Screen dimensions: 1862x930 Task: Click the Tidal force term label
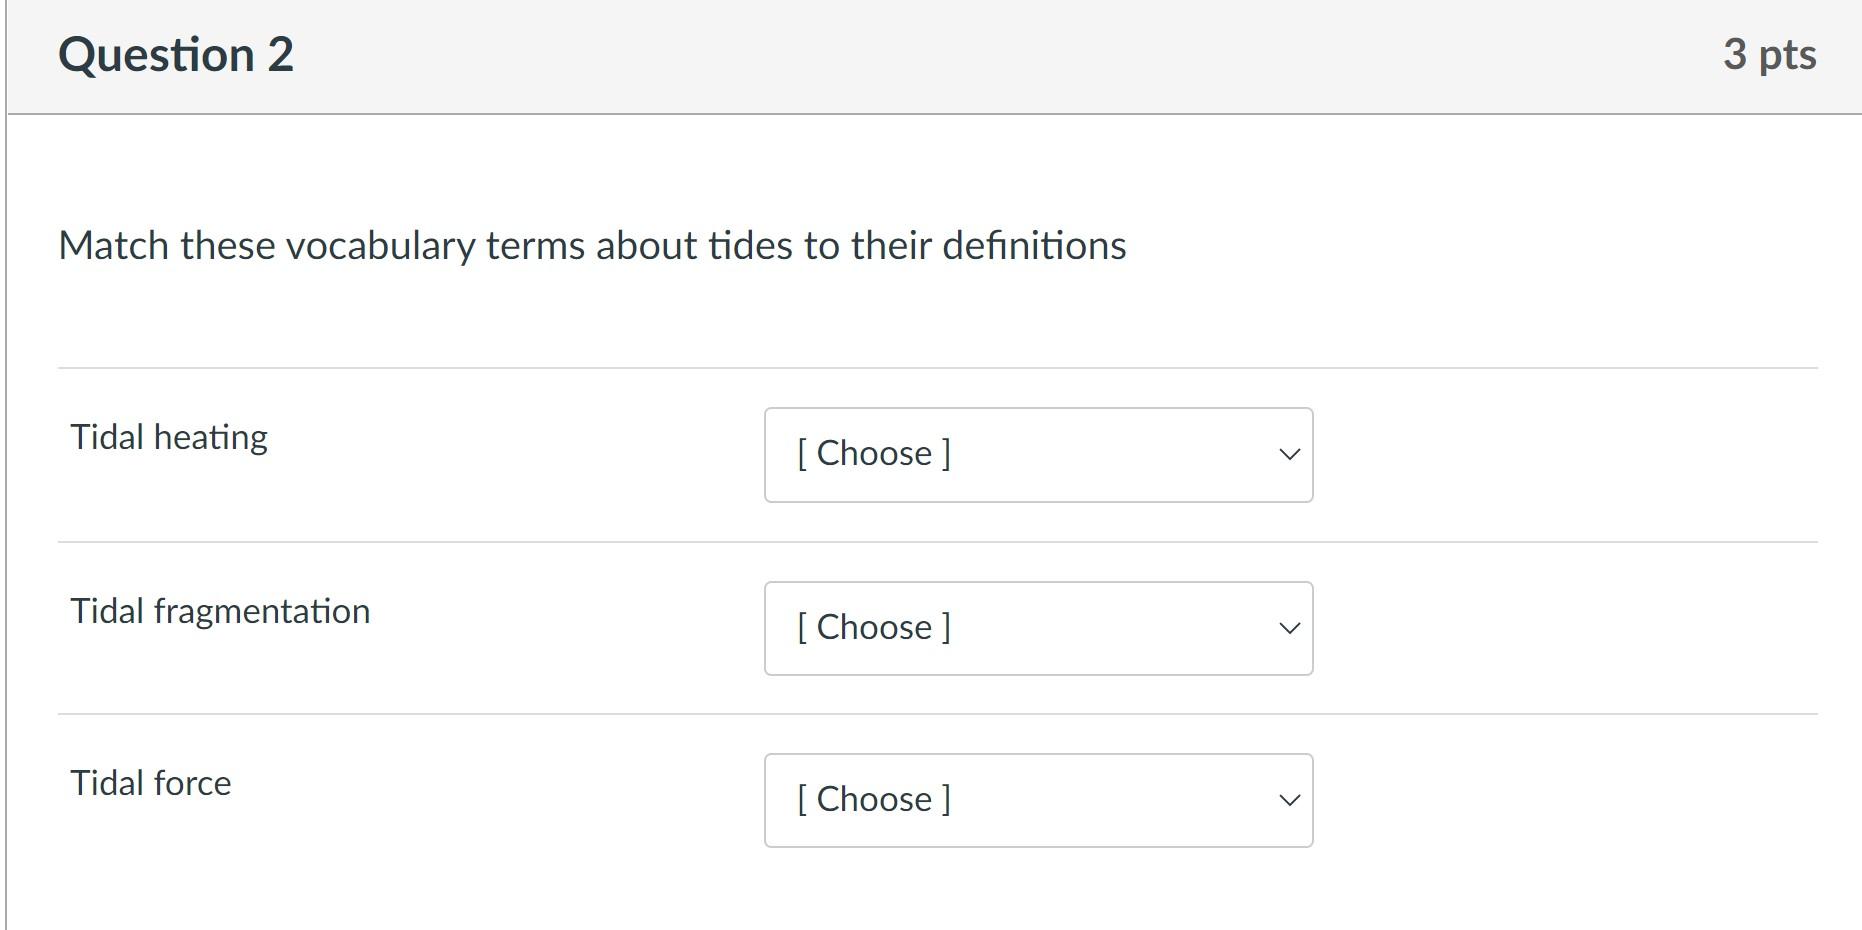(149, 783)
